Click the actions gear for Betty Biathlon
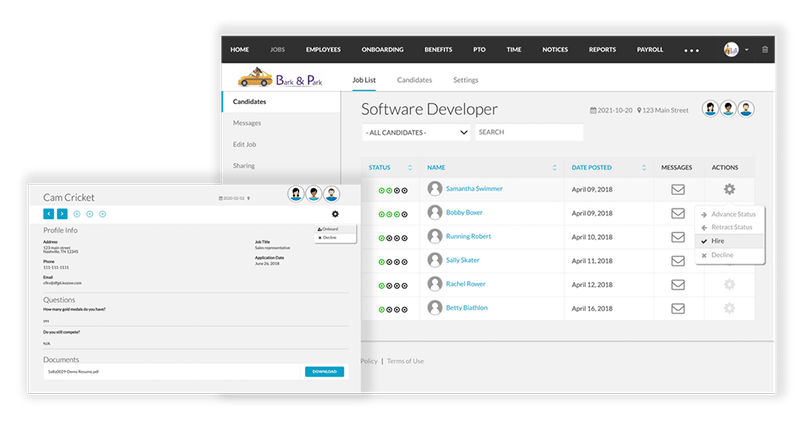Image resolution: width=800 pixels, height=448 pixels. 729,308
